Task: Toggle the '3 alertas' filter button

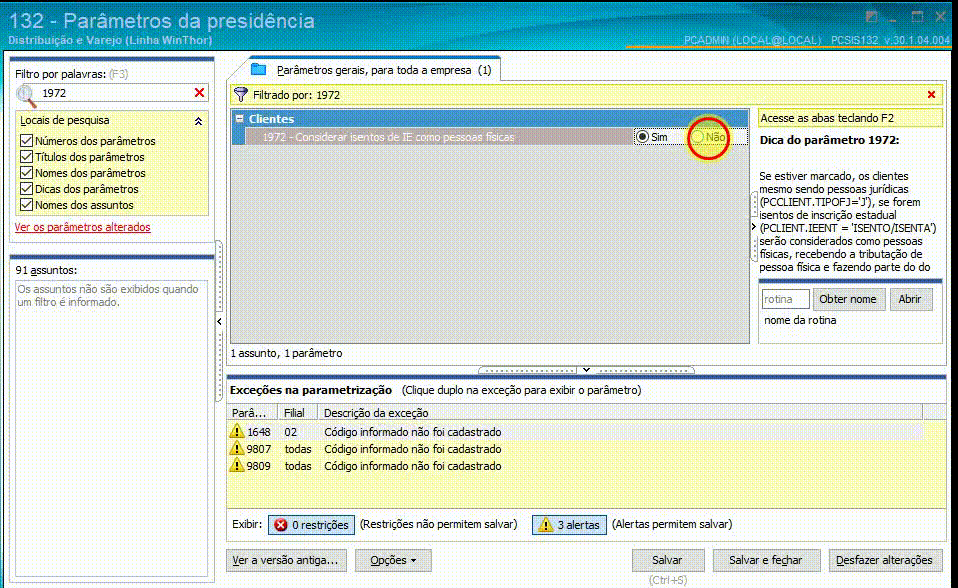Action: point(569,524)
